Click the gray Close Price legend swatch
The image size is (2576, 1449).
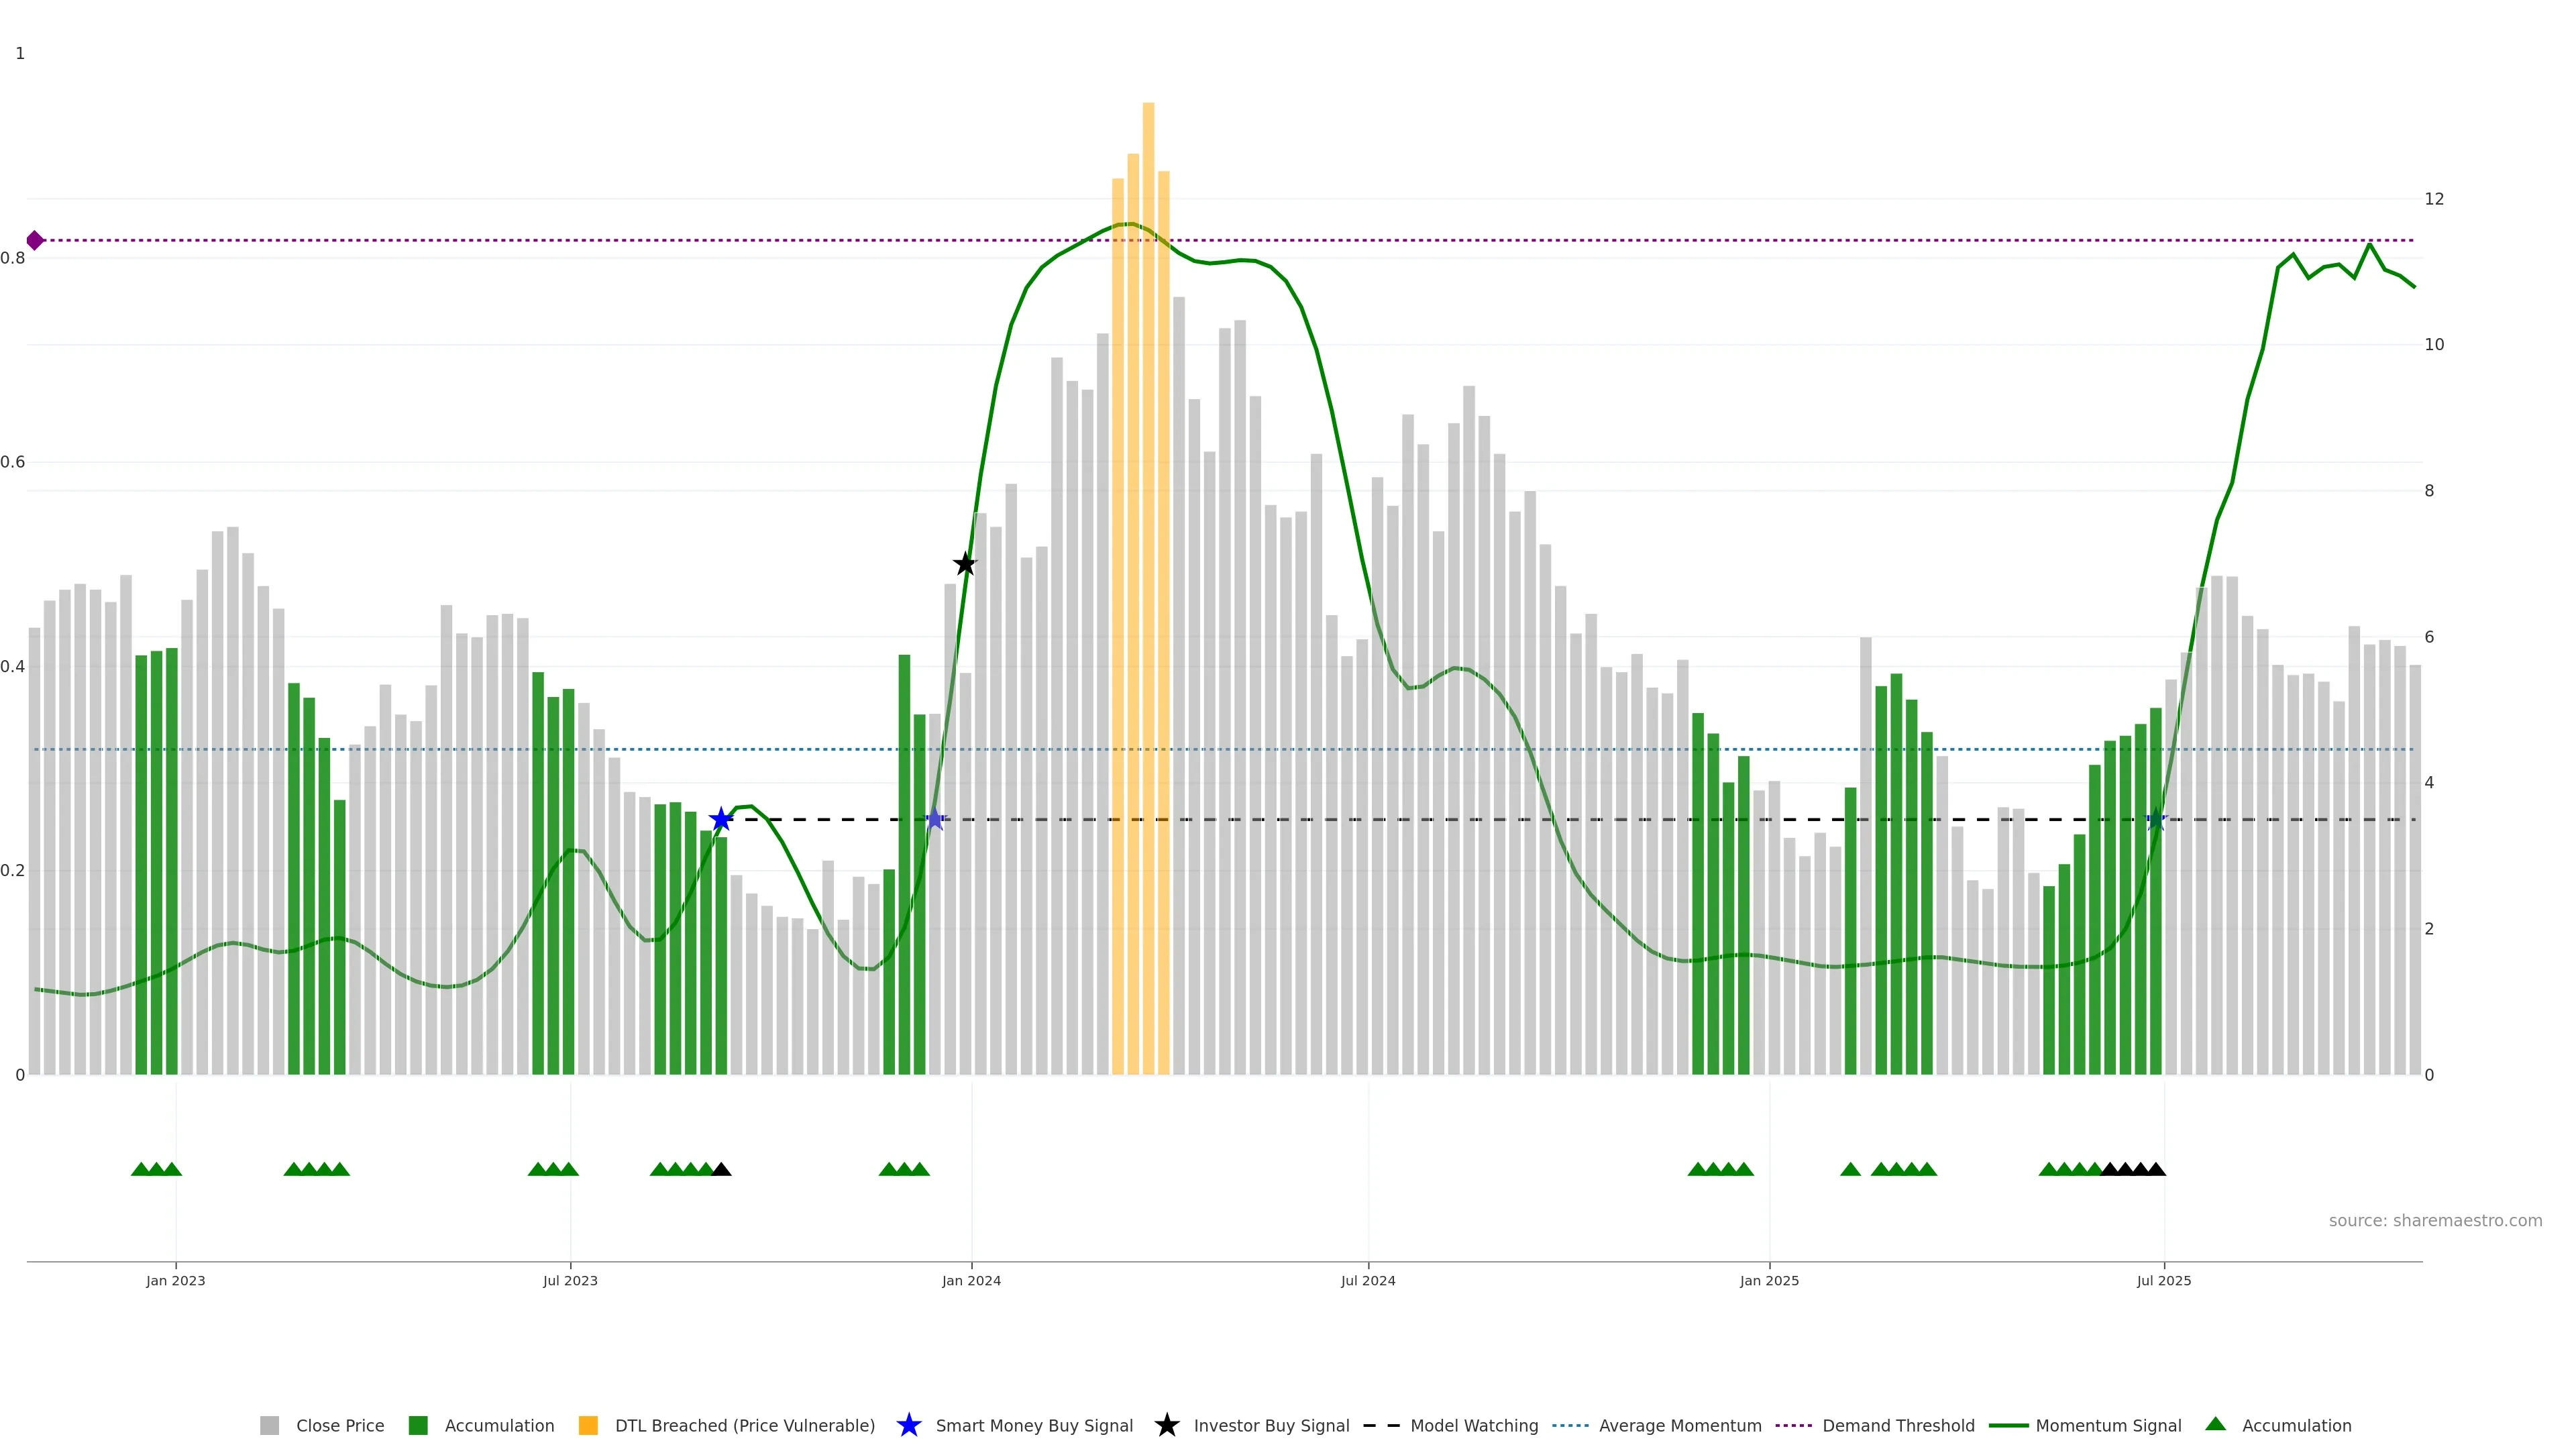[269, 1425]
